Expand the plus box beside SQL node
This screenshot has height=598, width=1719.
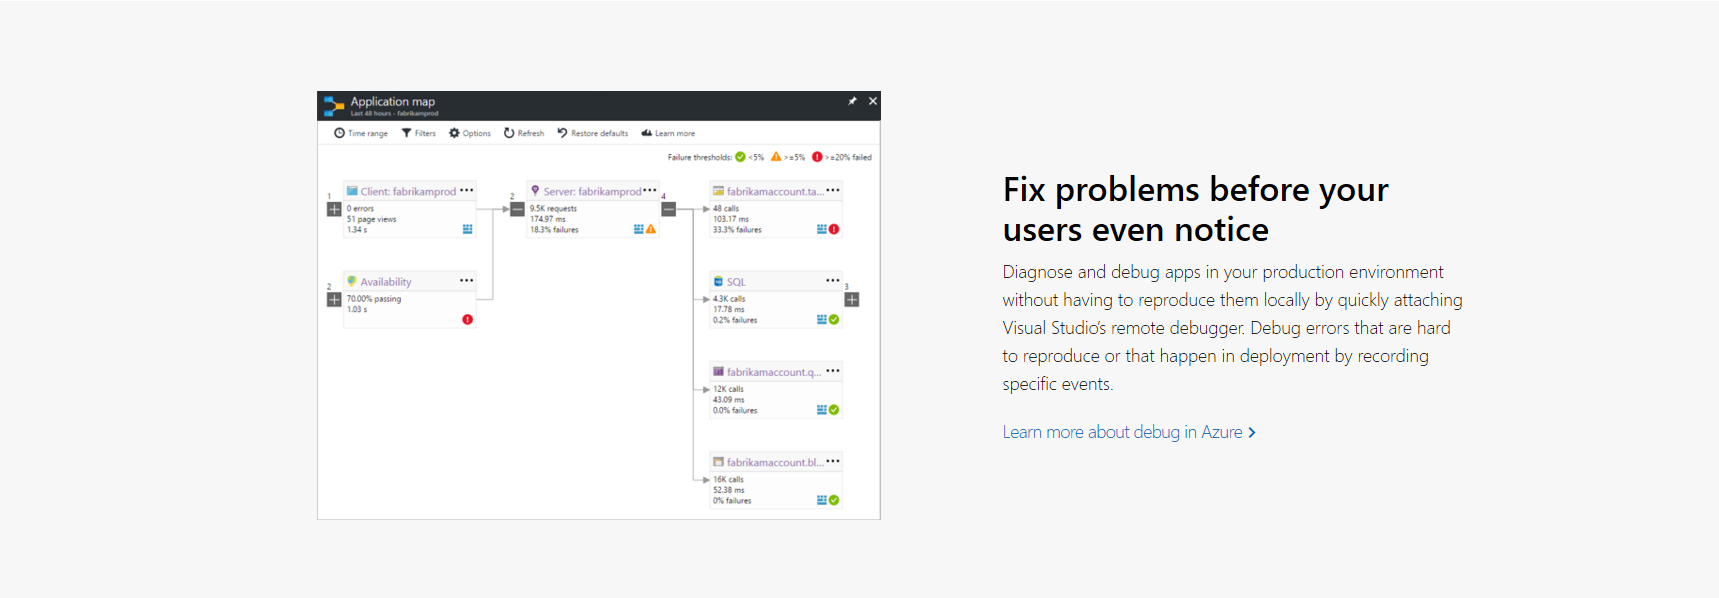[x=852, y=299]
